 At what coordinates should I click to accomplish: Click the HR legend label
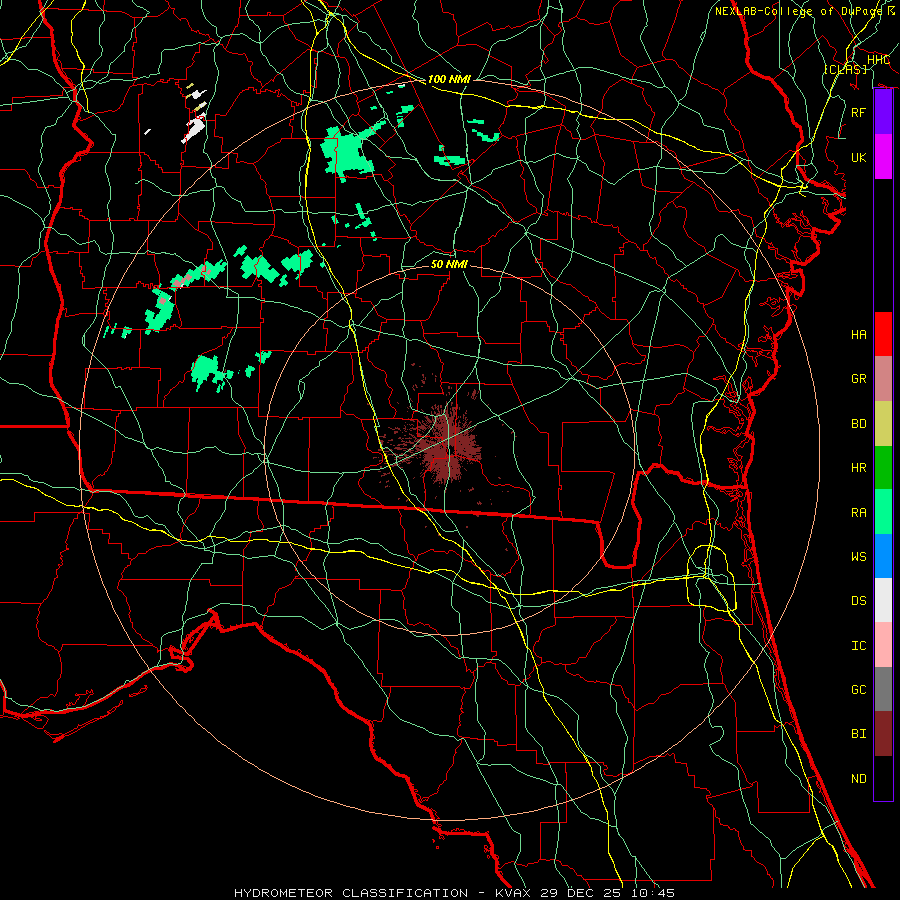tap(859, 468)
